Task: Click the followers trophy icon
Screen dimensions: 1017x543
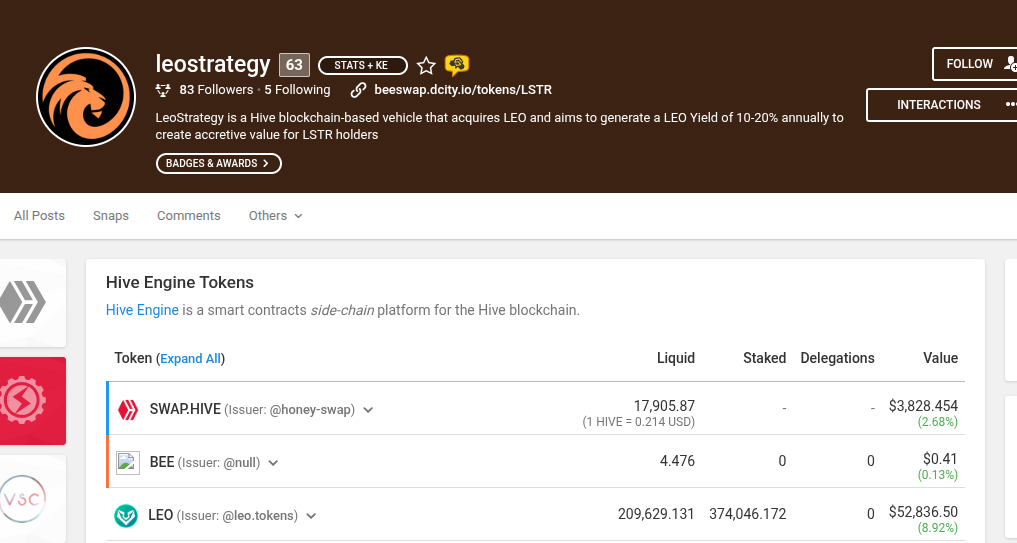Action: pos(163,90)
